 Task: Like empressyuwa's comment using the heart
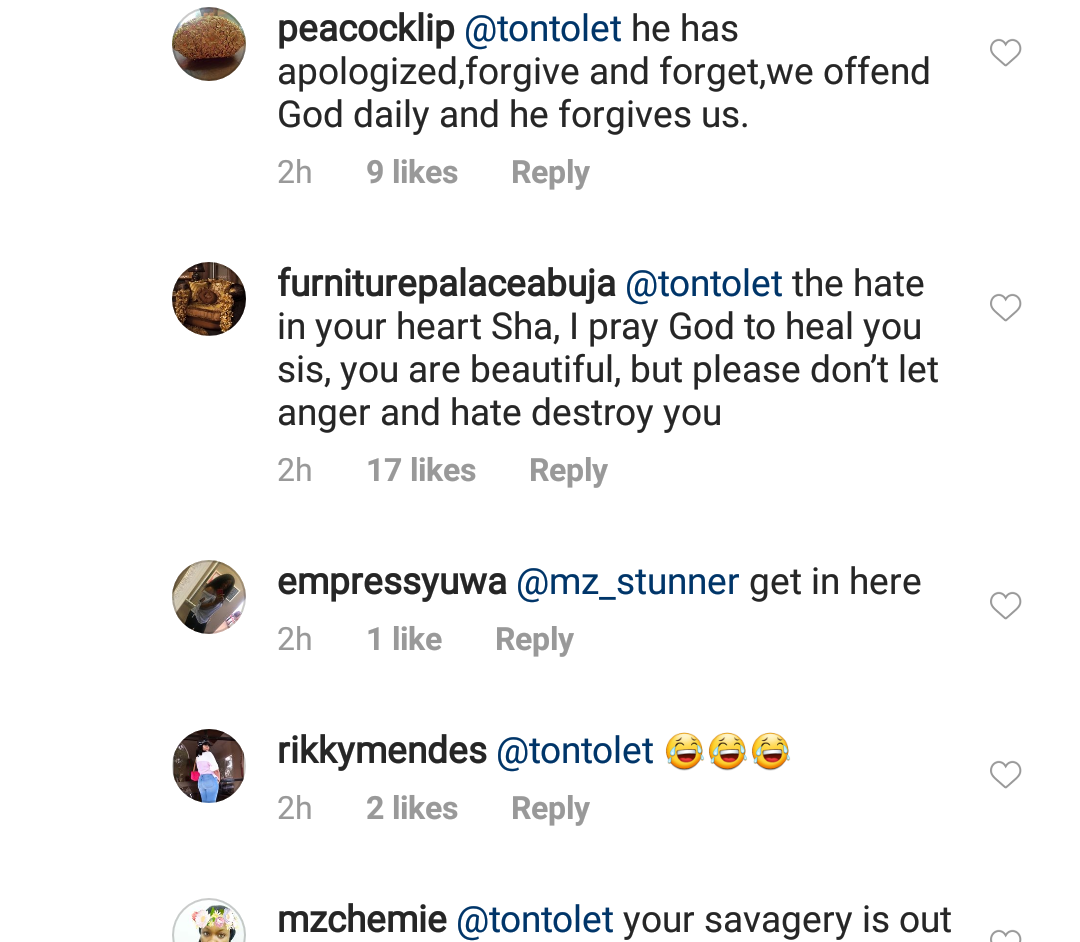point(1005,606)
